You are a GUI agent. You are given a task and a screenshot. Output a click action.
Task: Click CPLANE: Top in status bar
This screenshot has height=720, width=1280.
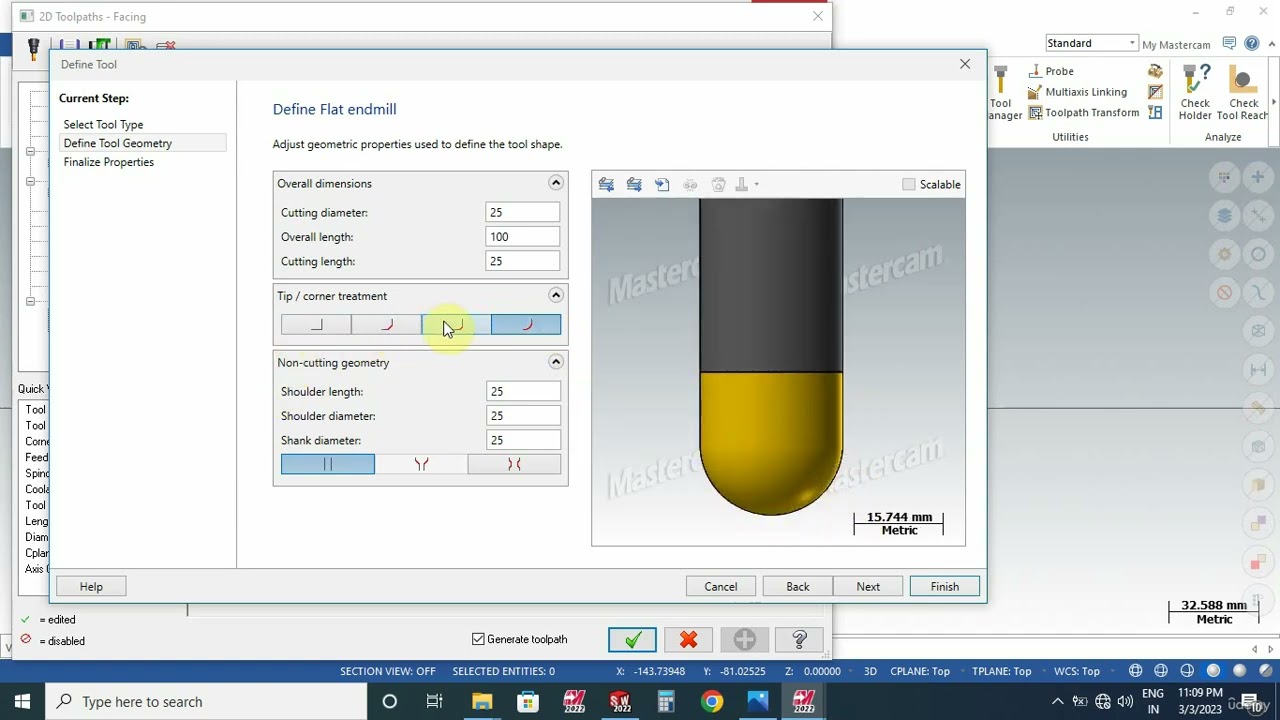coord(920,671)
